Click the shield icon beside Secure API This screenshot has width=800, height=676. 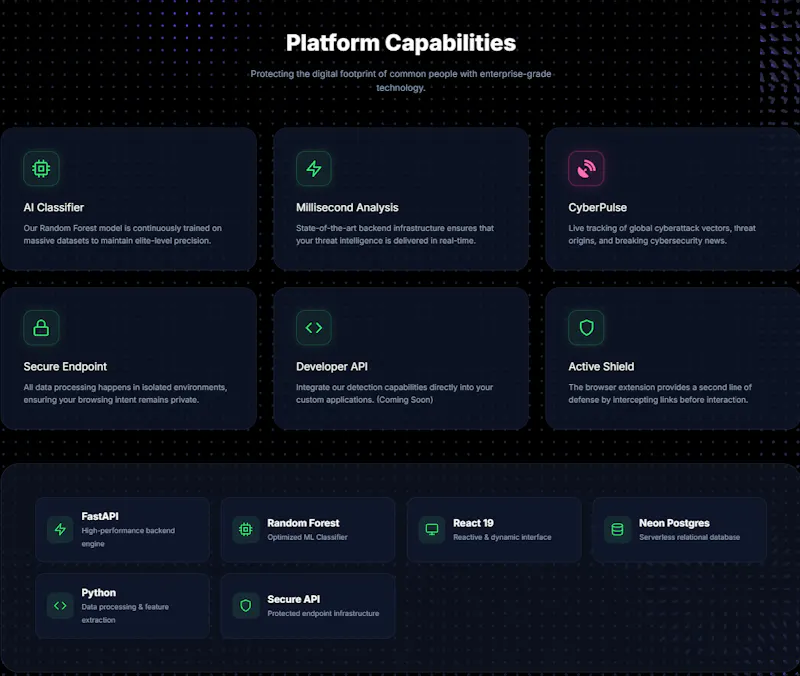coord(246,606)
